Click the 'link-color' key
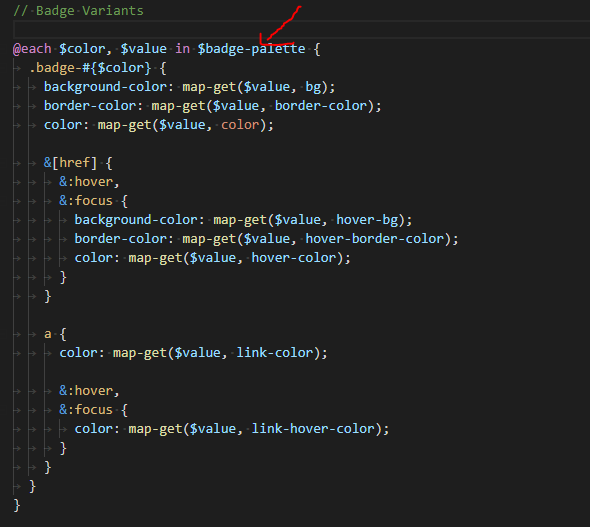The height and width of the screenshot is (527, 590). click(275, 353)
